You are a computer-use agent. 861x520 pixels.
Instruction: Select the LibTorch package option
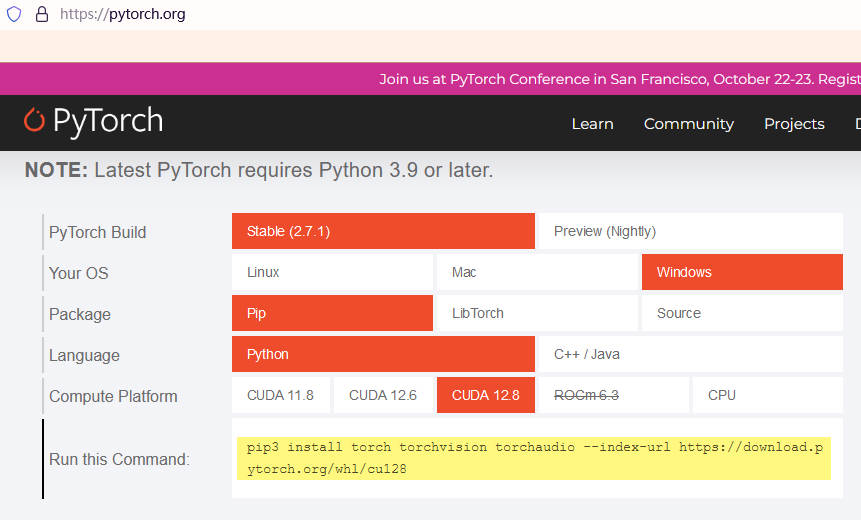[537, 313]
